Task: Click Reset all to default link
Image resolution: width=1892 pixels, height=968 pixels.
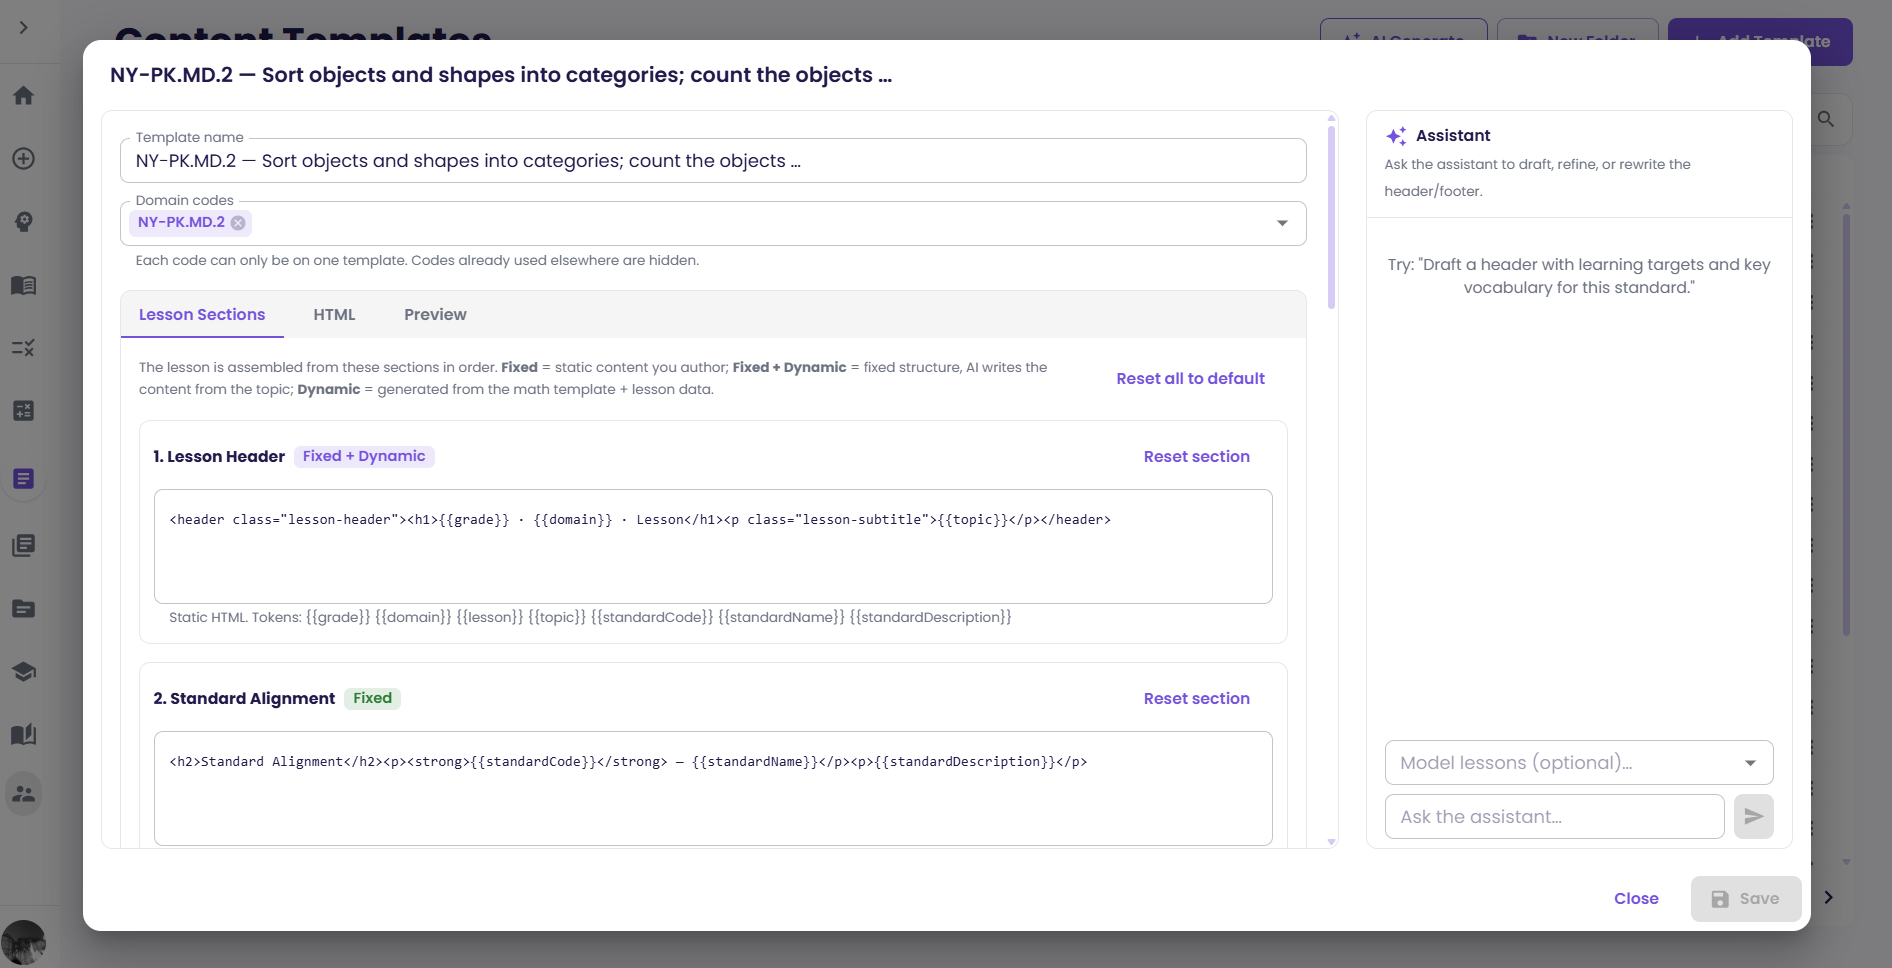Action: point(1190,379)
